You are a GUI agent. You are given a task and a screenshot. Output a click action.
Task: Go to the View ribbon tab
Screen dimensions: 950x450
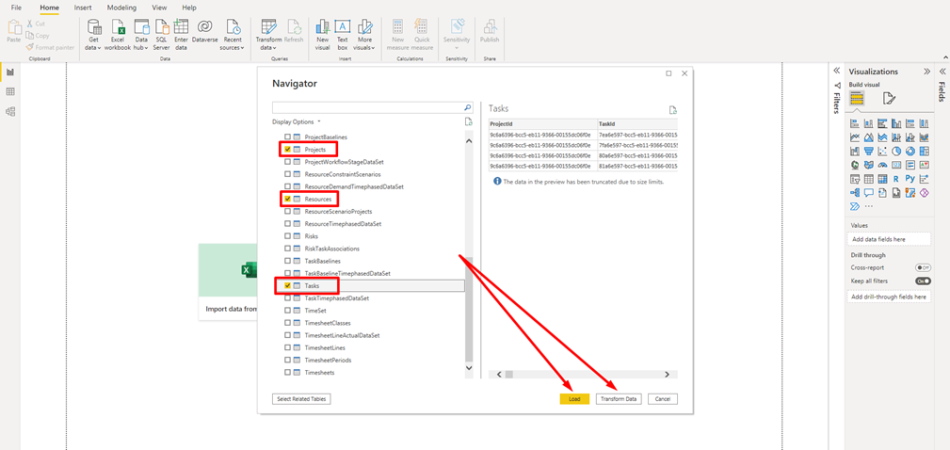[159, 8]
